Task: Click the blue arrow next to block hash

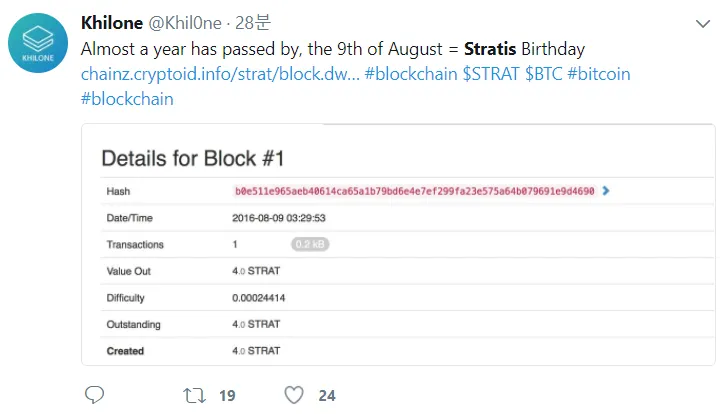Action: [606, 191]
